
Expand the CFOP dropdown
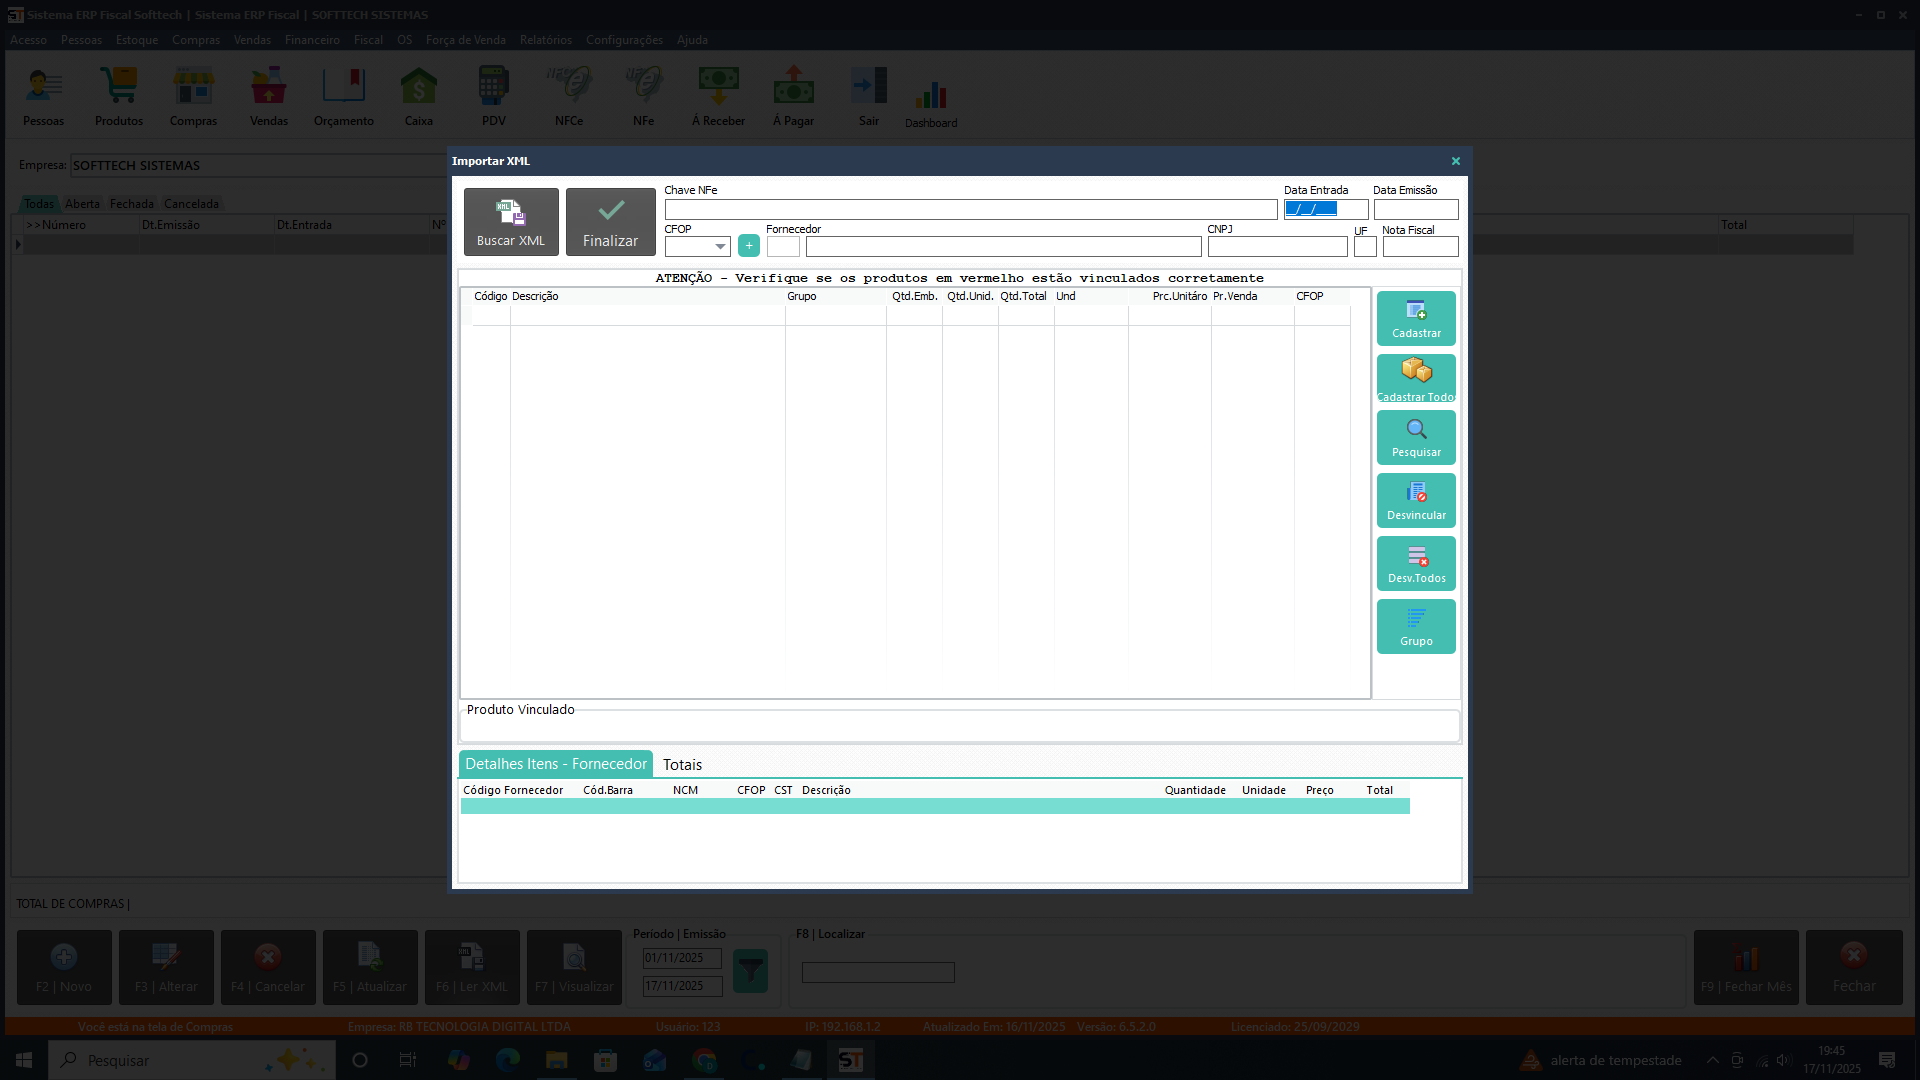[x=720, y=247]
